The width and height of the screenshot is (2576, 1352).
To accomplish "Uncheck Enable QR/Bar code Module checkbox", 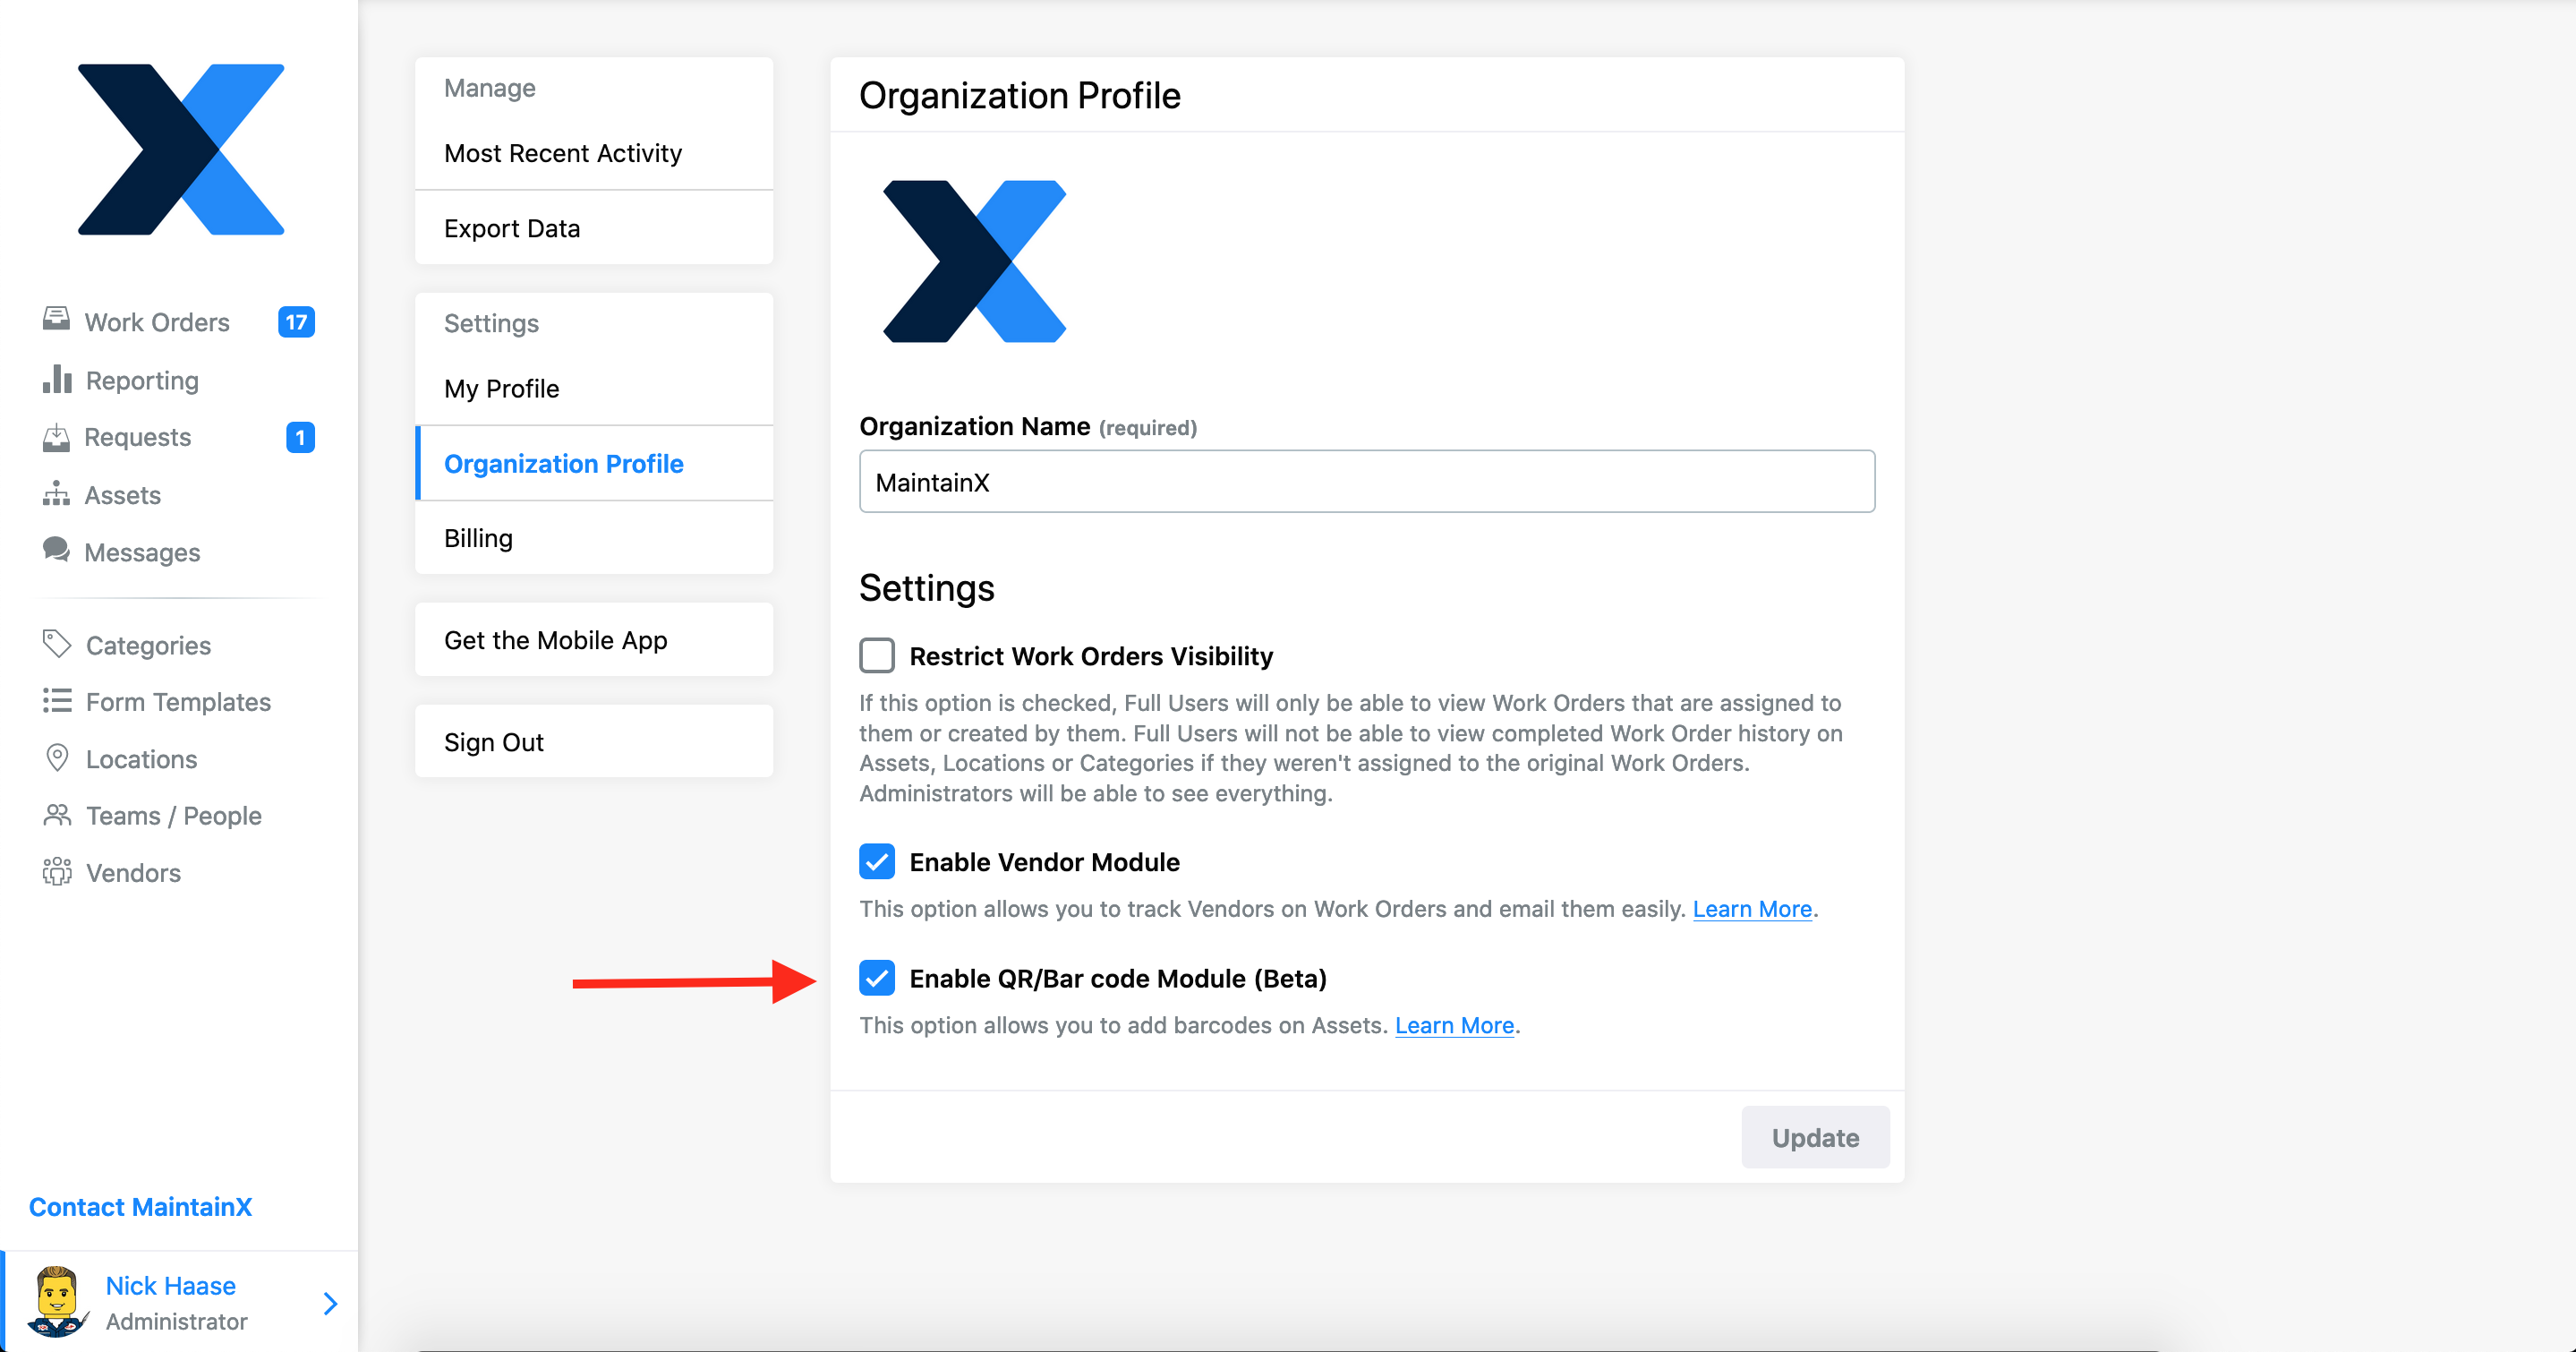I will [877, 978].
